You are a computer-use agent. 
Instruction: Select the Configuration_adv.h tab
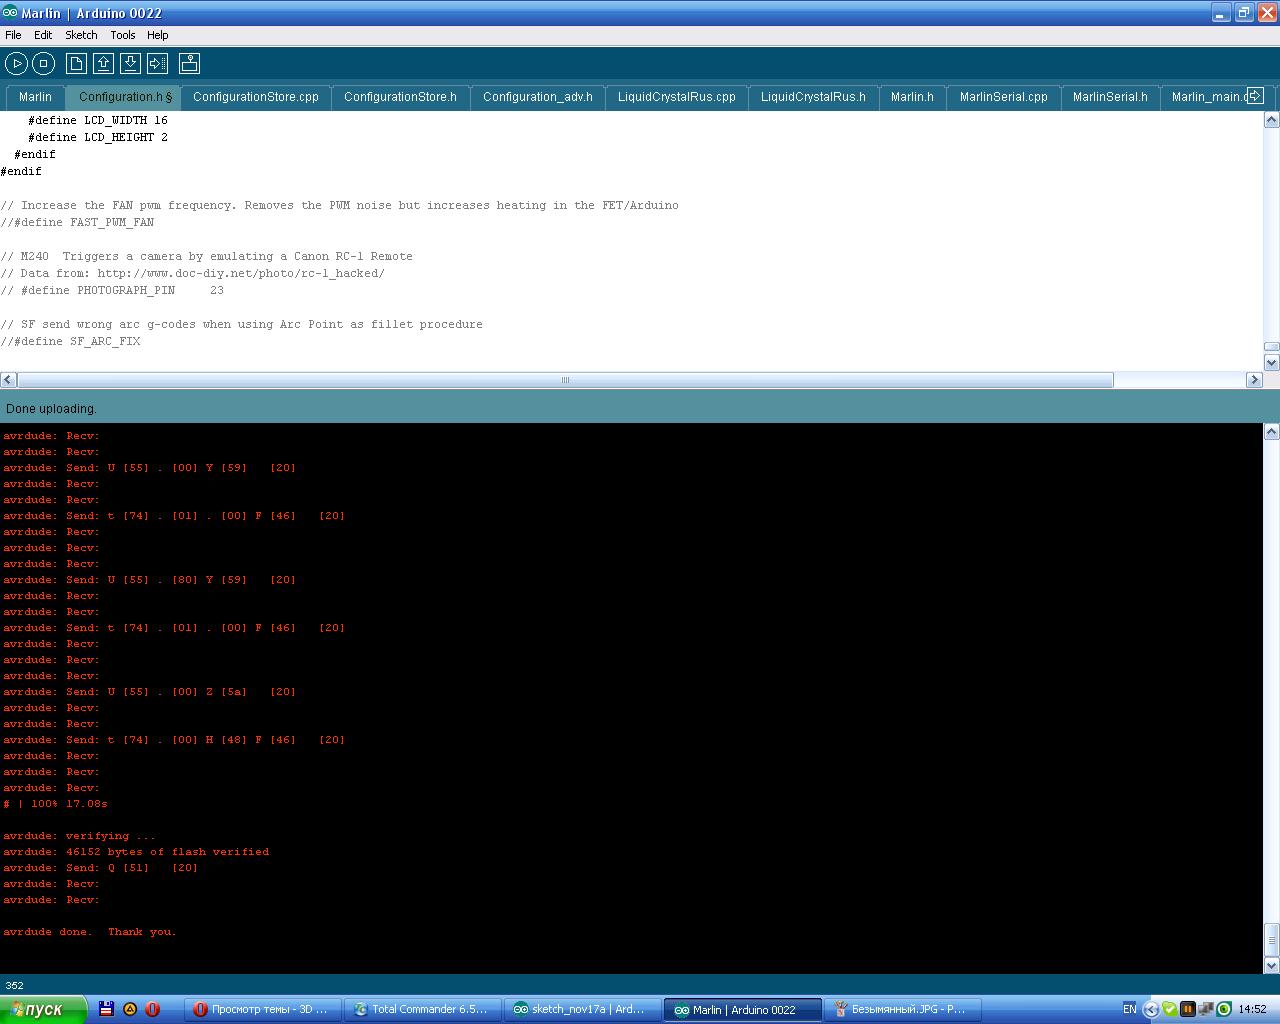click(537, 97)
